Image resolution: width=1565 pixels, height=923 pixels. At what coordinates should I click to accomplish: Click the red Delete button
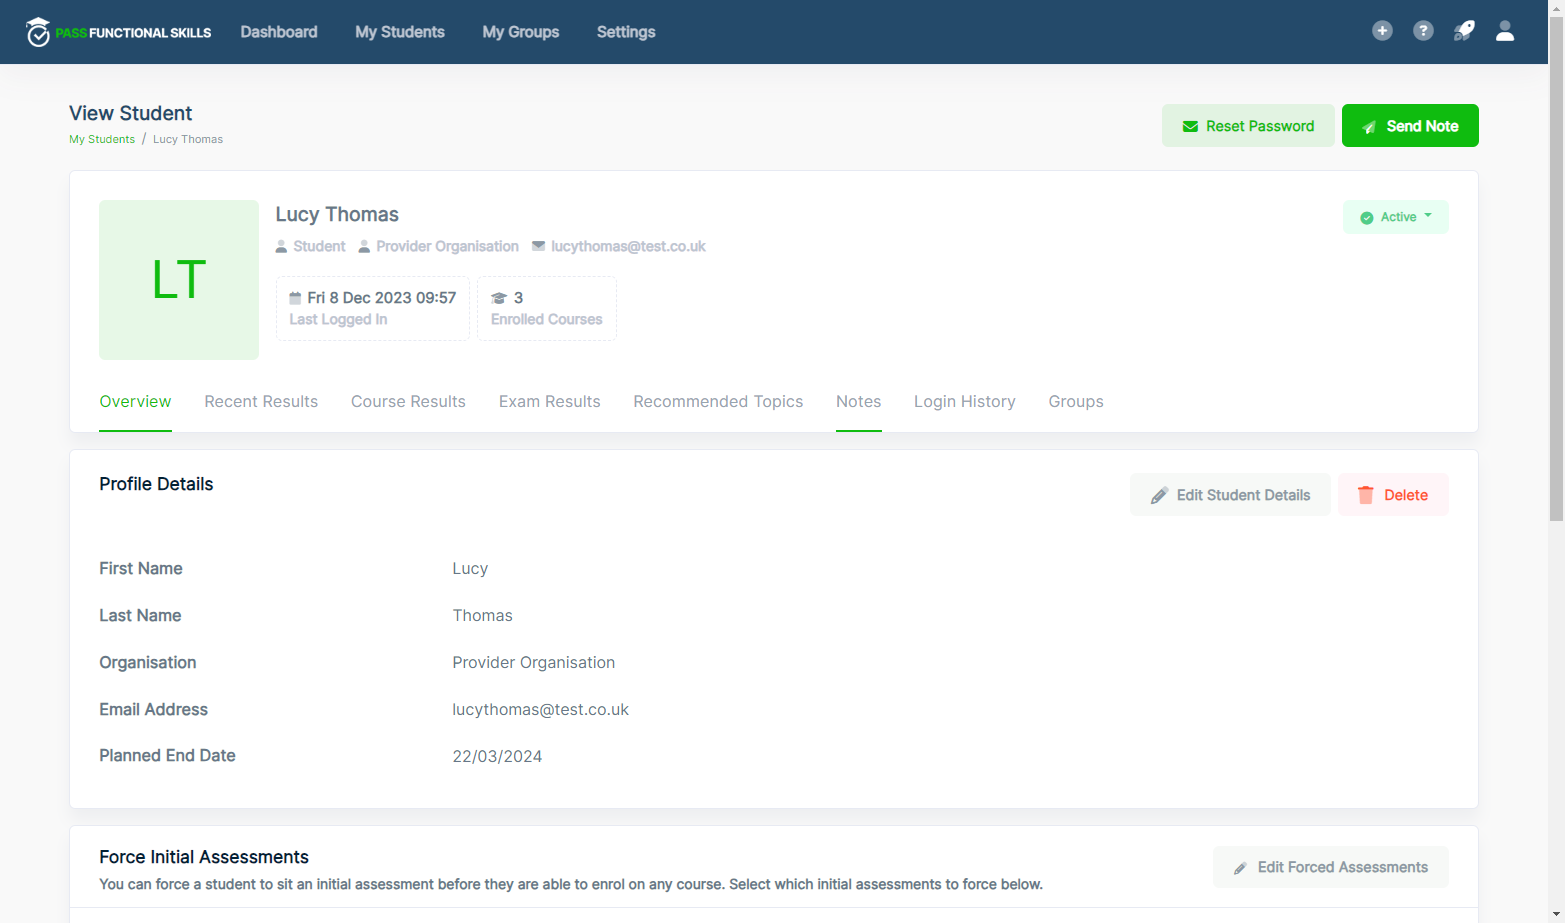click(x=1393, y=495)
